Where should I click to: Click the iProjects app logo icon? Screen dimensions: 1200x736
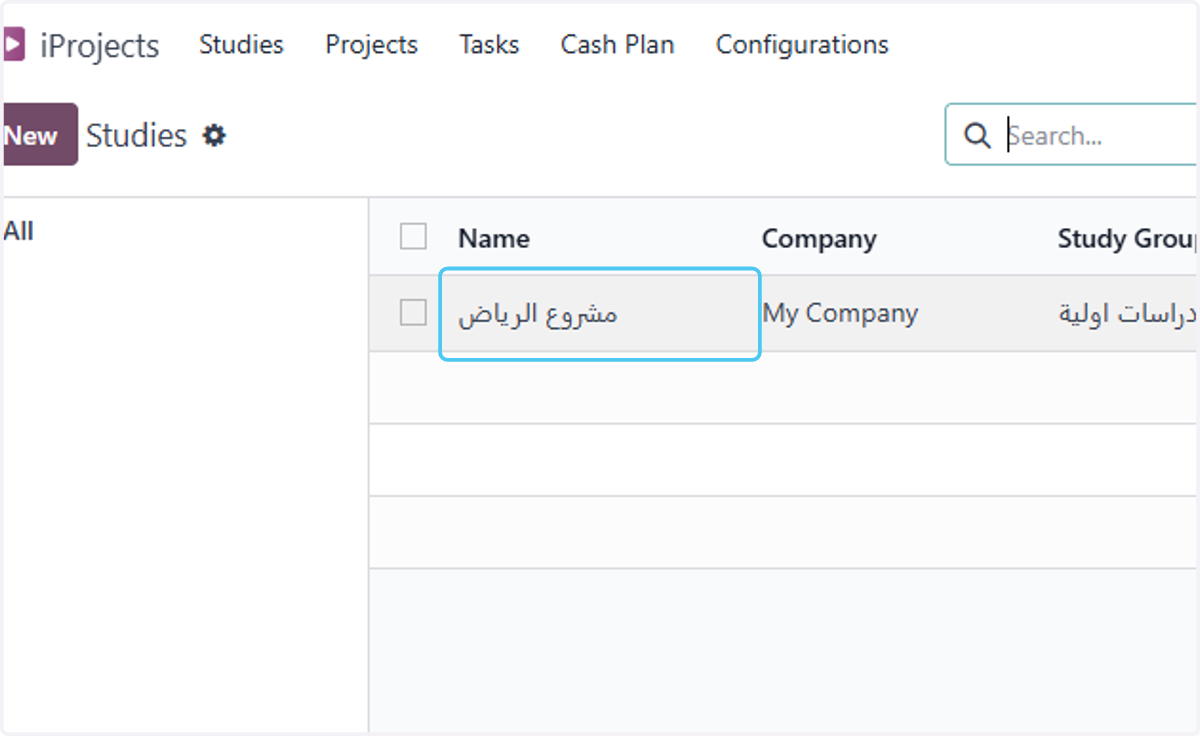pyautogui.click(x=13, y=45)
